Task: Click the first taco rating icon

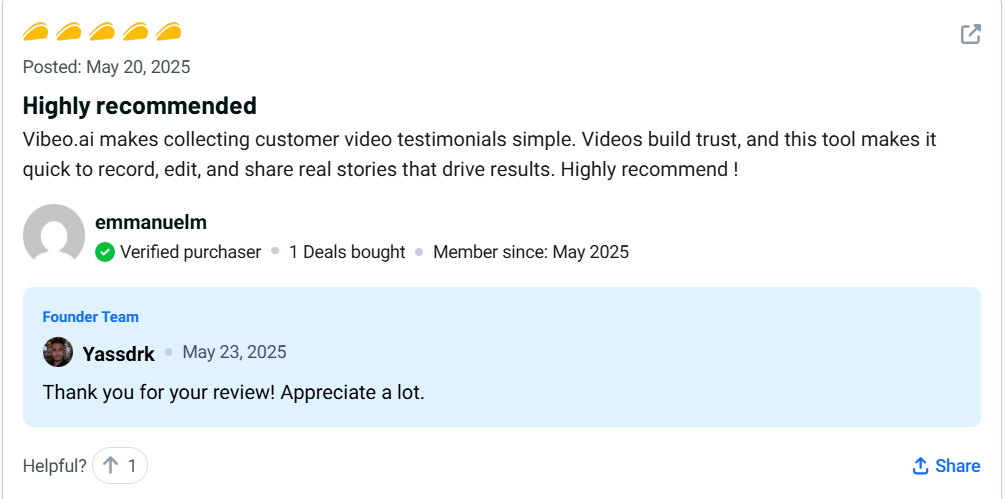Action: point(36,33)
